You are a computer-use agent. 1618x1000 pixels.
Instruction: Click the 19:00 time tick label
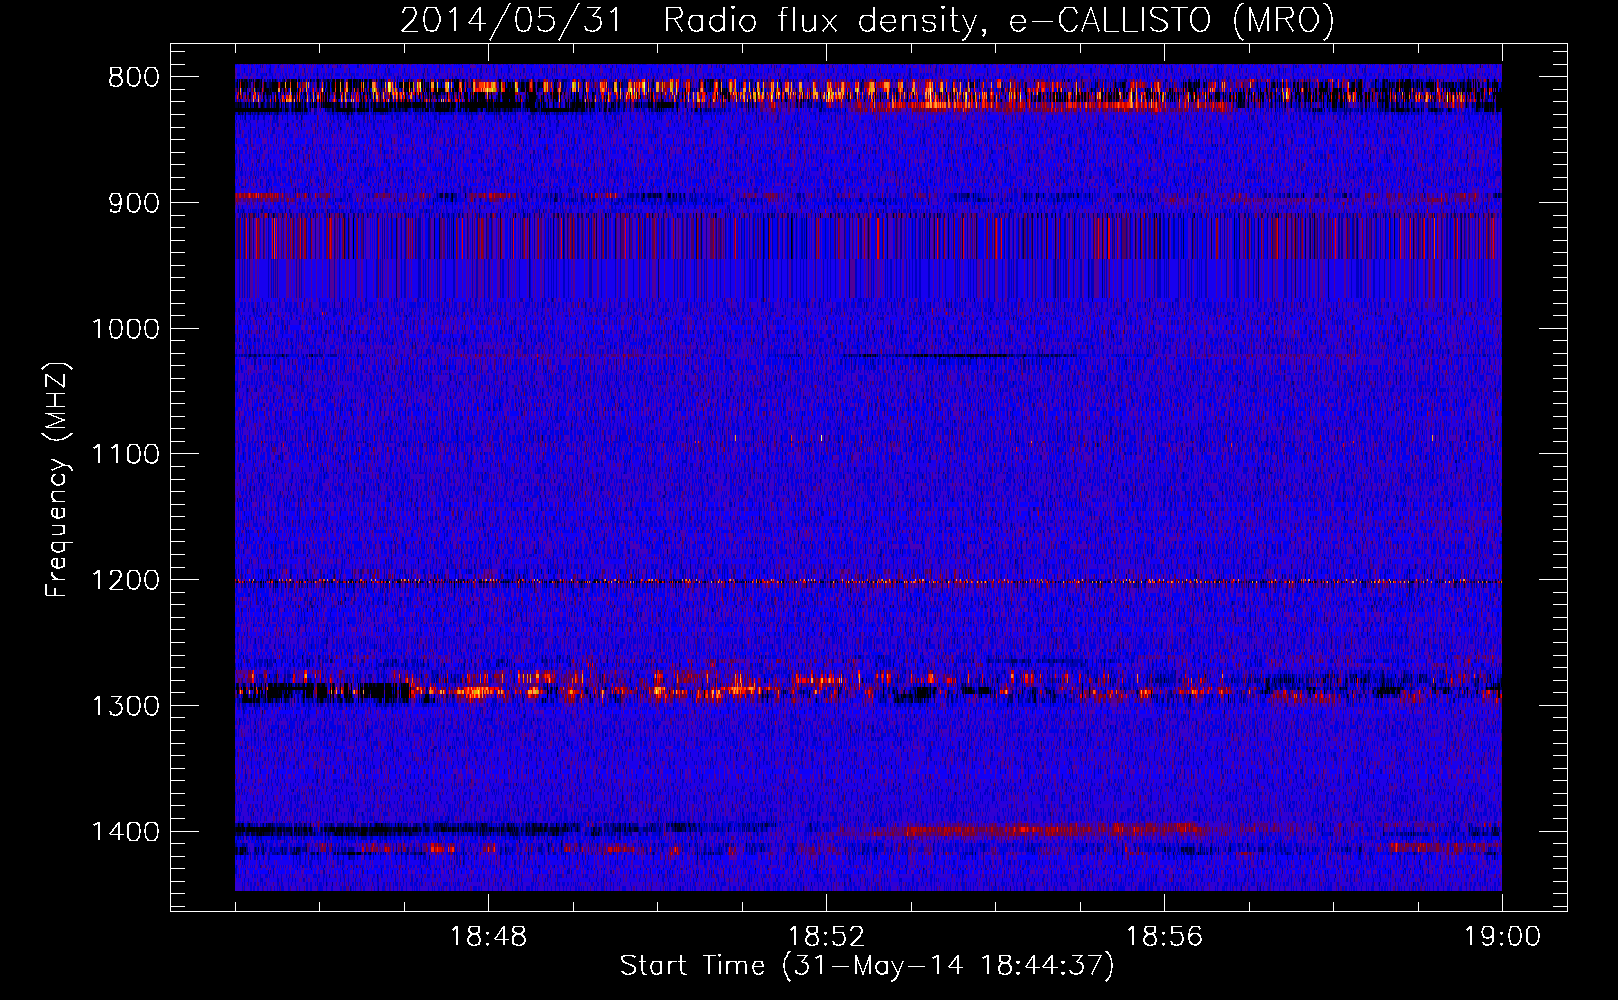(x=1502, y=937)
